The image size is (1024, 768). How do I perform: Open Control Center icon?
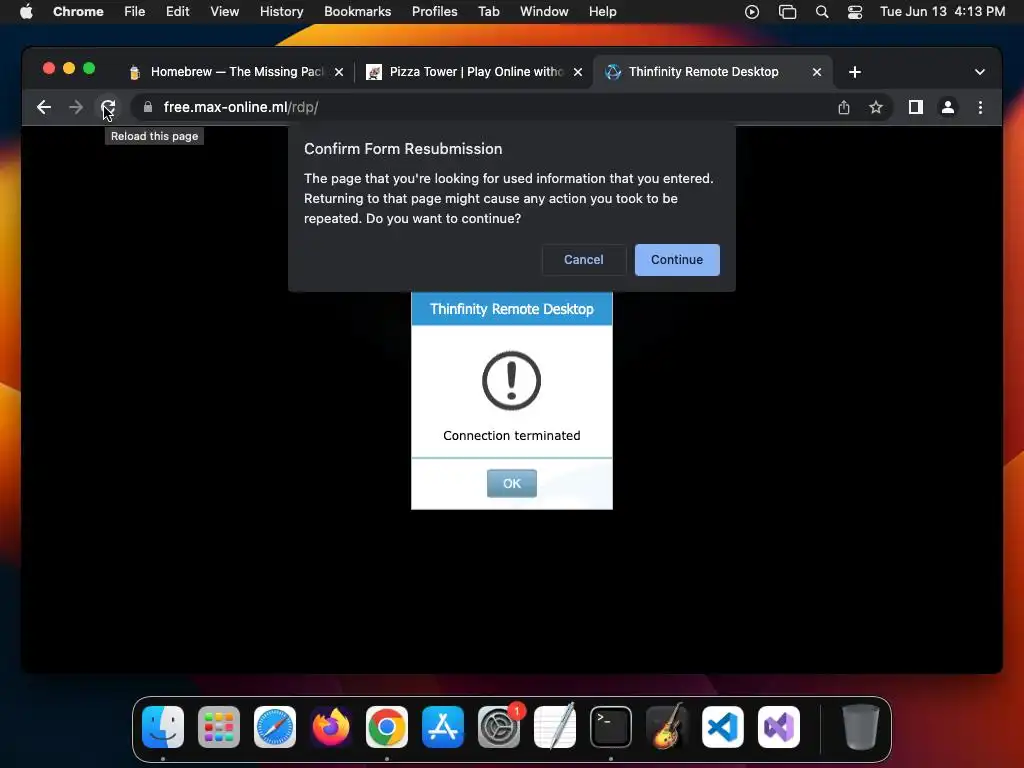(x=855, y=12)
